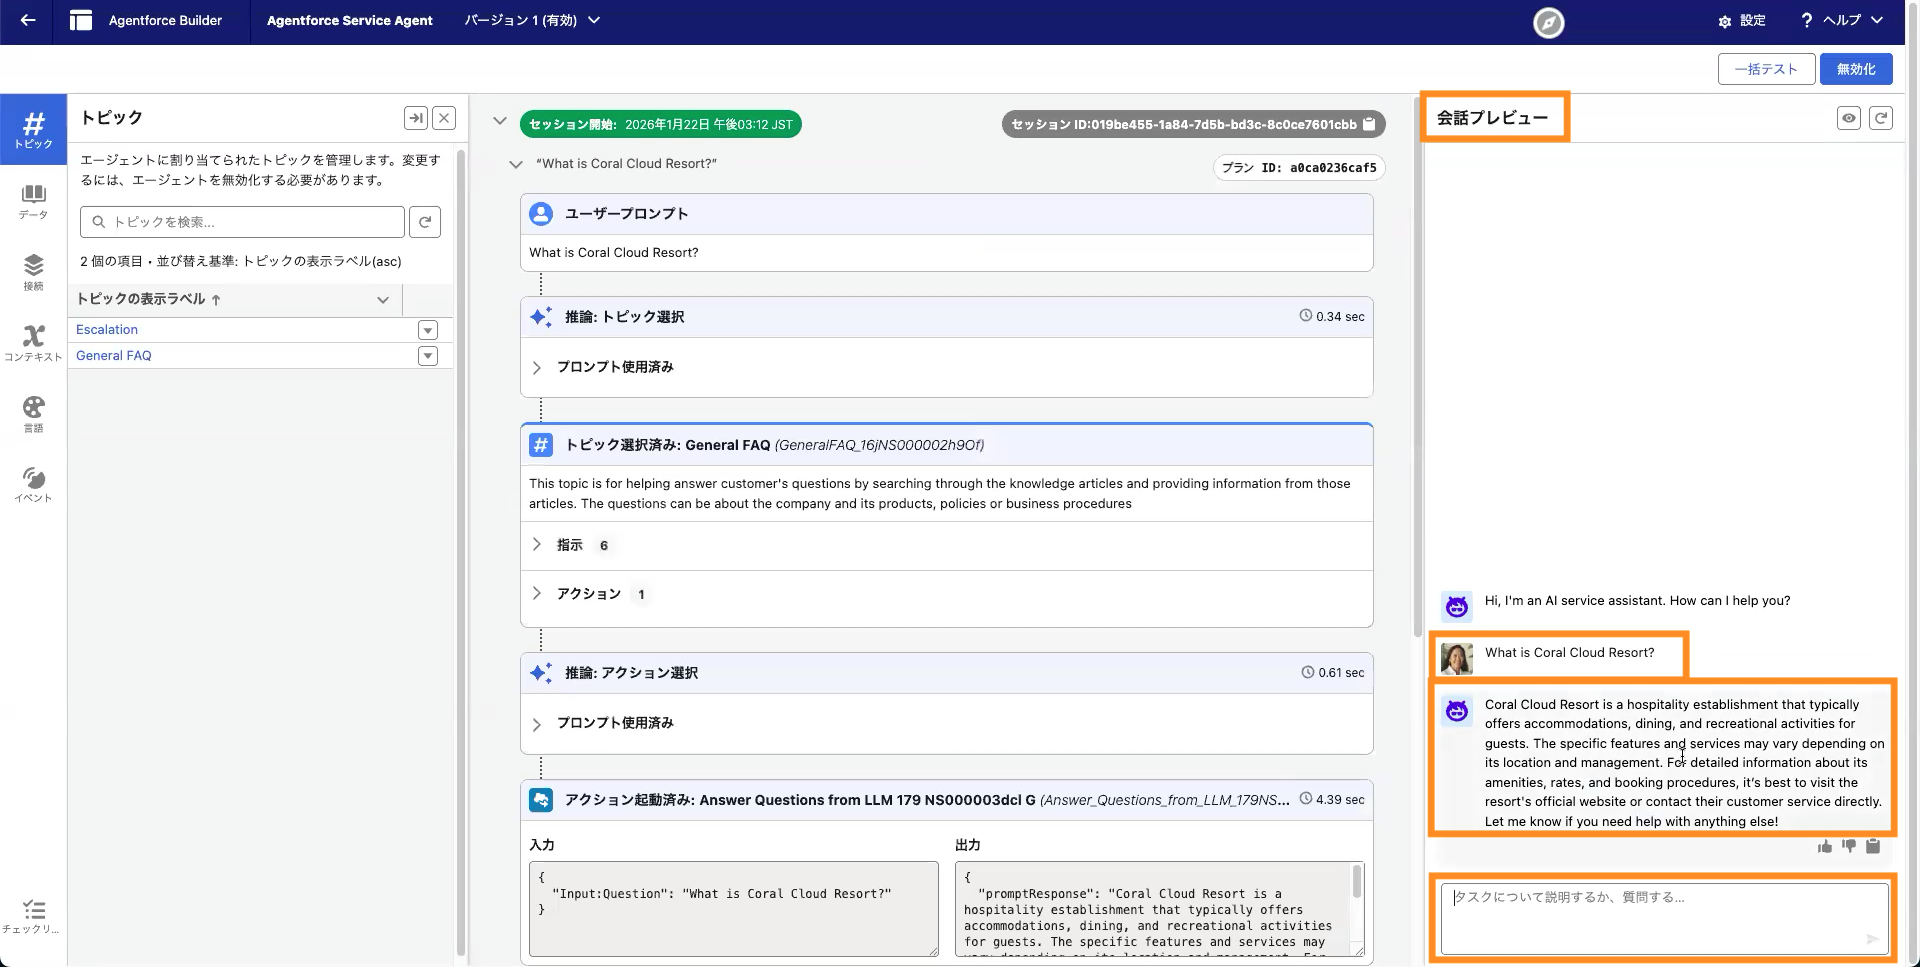Click the Answer Questions action icon
The width and height of the screenshot is (1920, 967).
tap(541, 800)
